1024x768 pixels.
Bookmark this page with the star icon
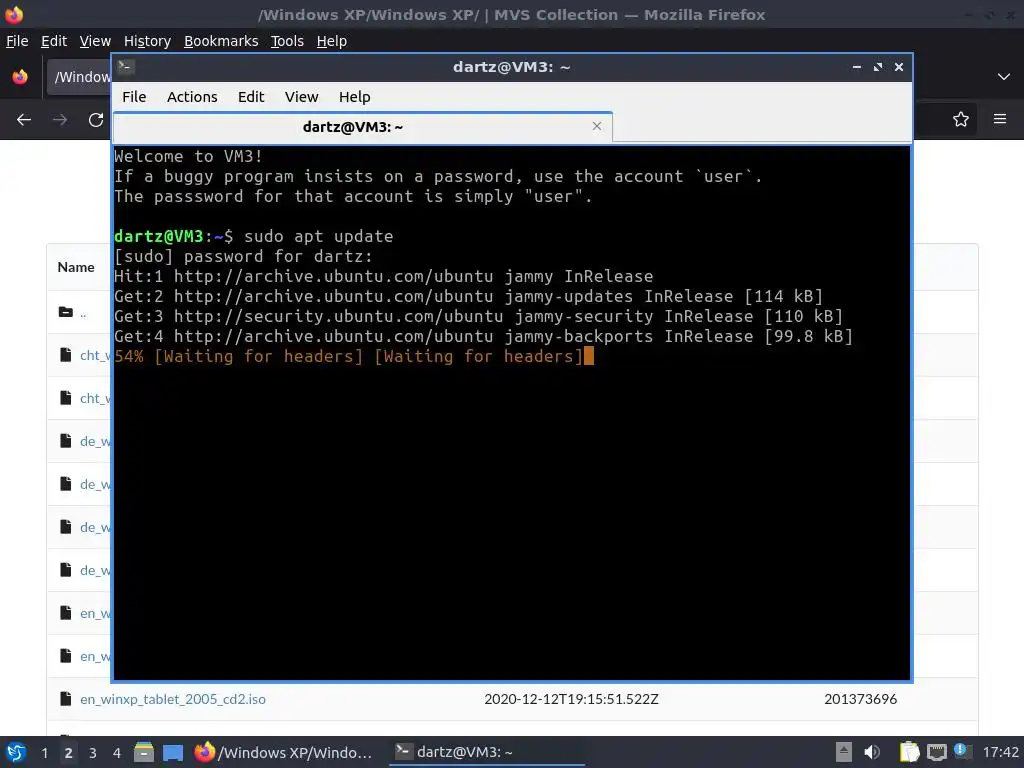(961, 119)
